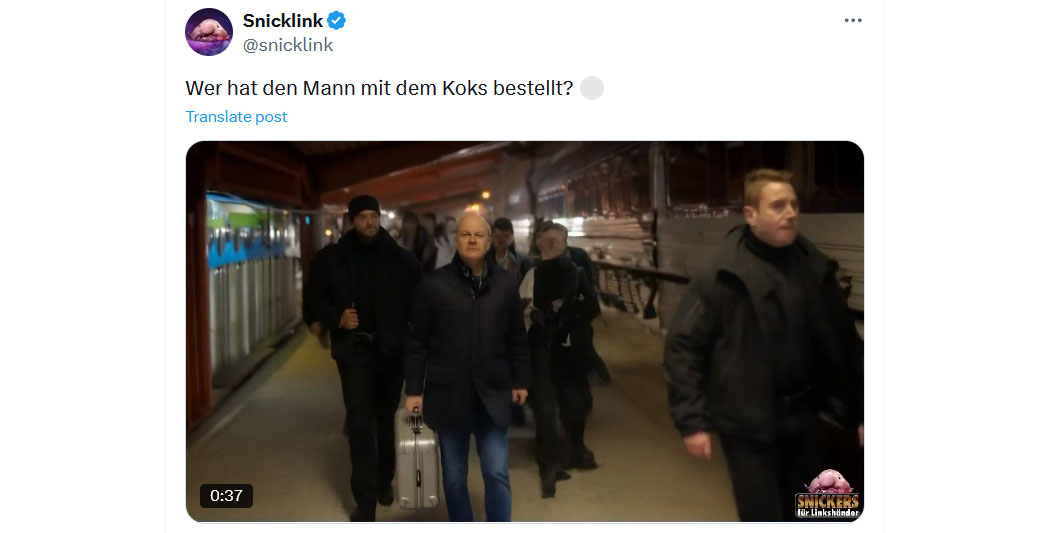Click the silver suitcase in the video

coord(418,459)
